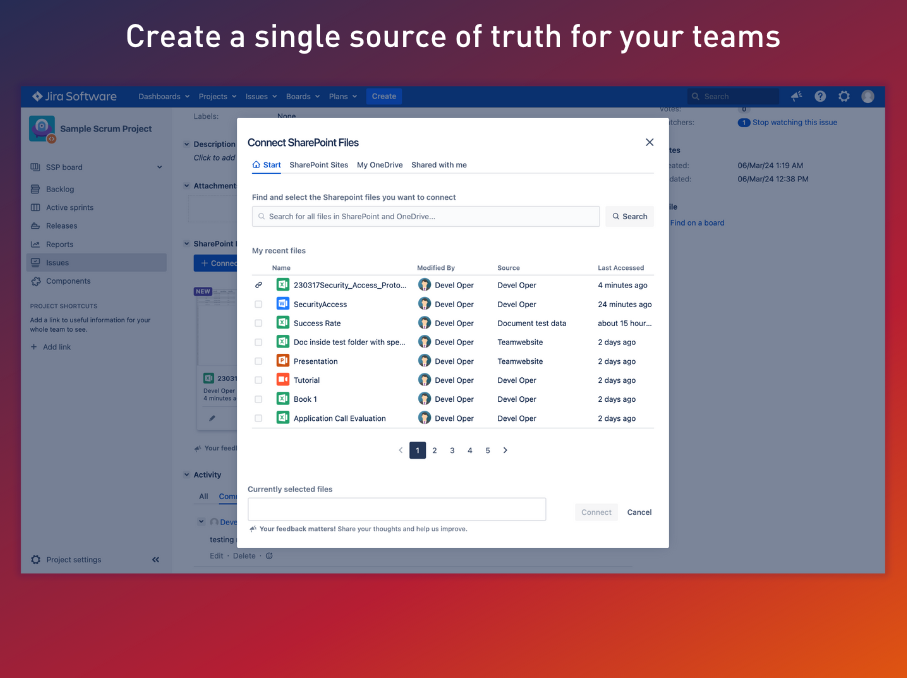Click the SharePoint file search field

click(426, 216)
